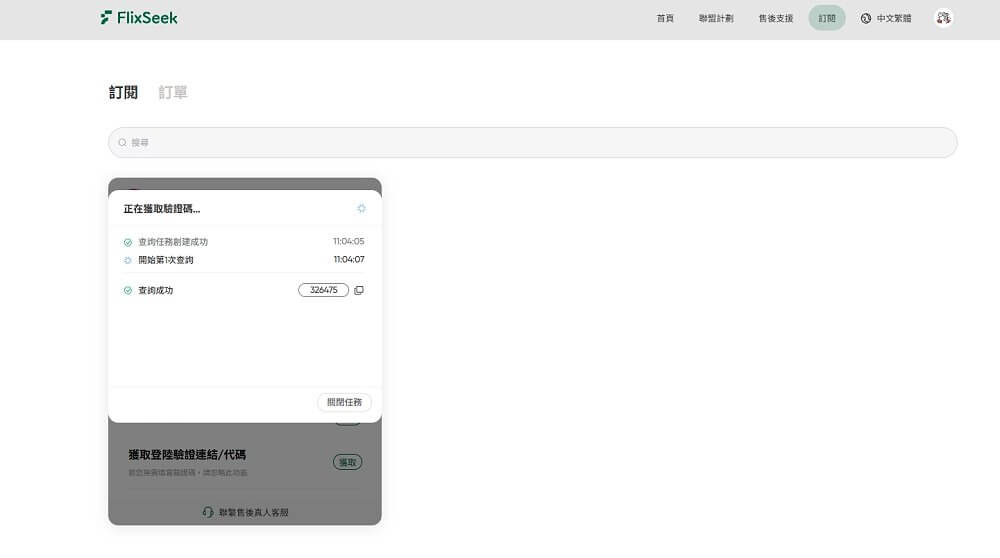Switch to the 訂閱 heading tab

pyautogui.click(x=123, y=92)
